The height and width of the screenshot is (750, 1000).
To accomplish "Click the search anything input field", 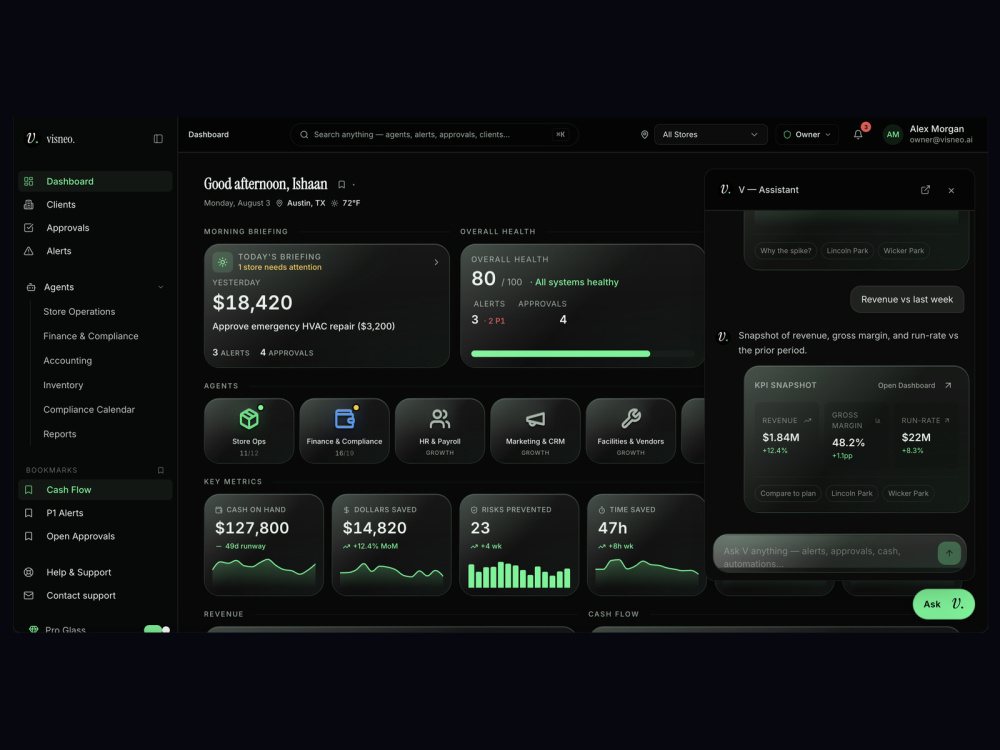I will 434,135.
